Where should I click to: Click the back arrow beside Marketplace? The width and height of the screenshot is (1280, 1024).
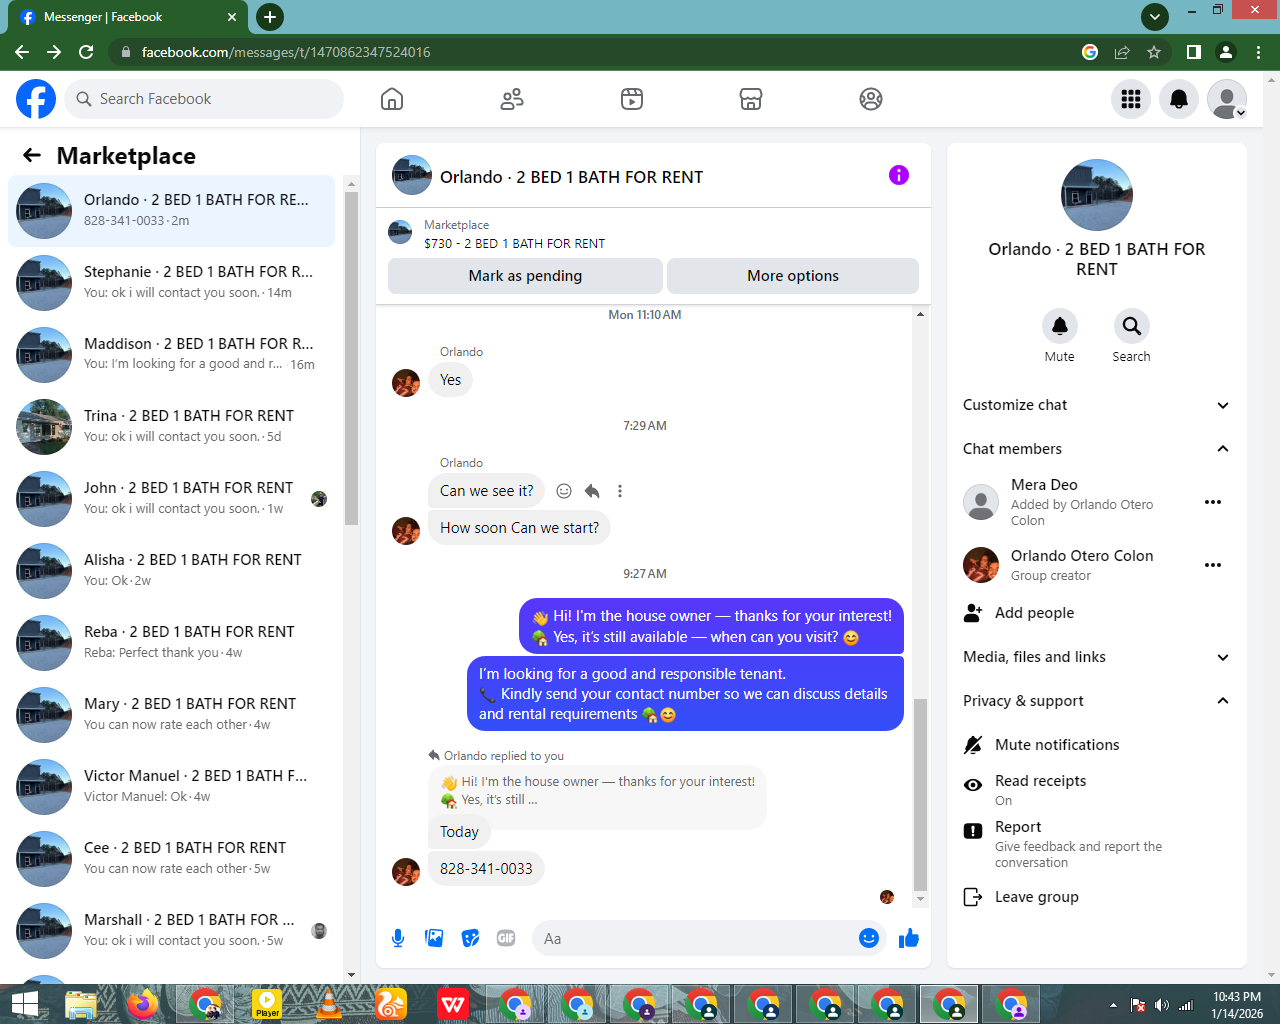click(x=32, y=155)
